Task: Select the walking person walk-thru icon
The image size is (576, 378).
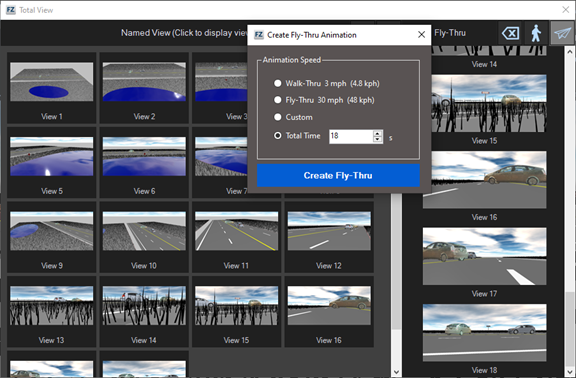Action: (536, 33)
